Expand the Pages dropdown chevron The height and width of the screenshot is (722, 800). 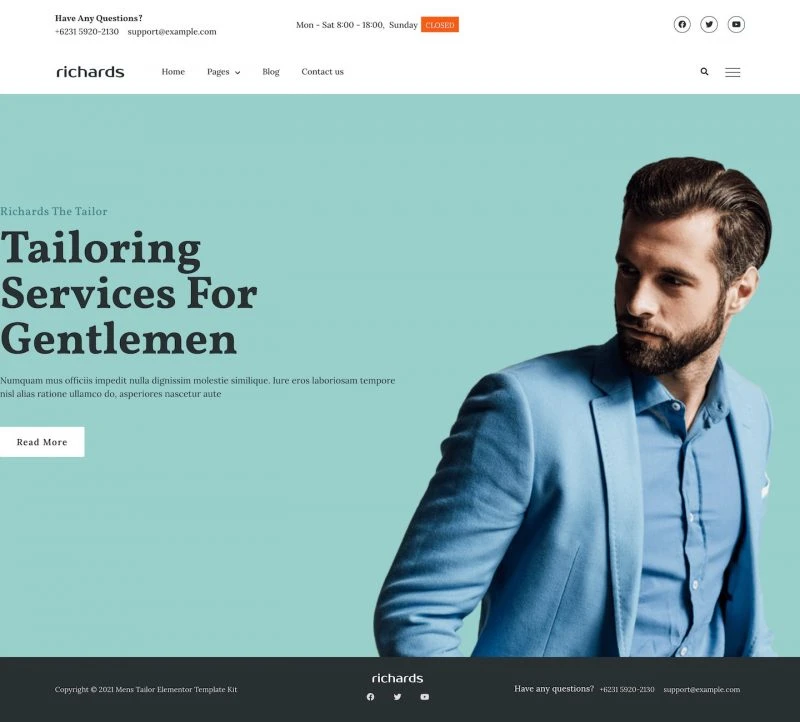pyautogui.click(x=237, y=72)
